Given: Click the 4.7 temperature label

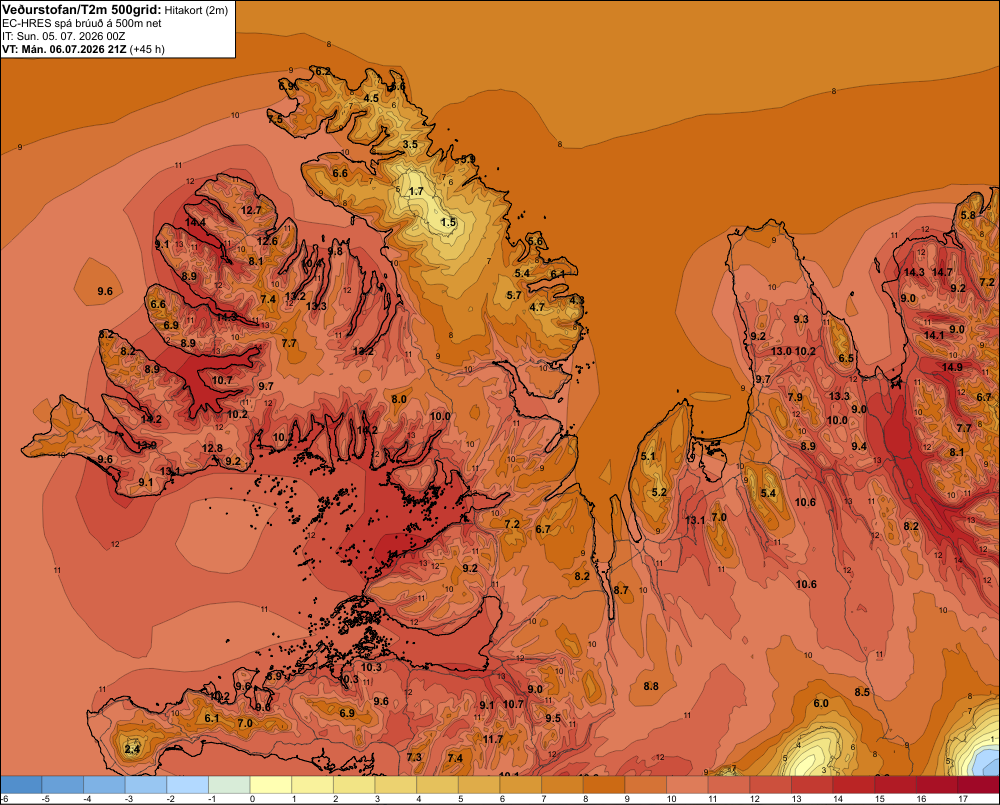Looking at the screenshot, I should coord(538,307).
